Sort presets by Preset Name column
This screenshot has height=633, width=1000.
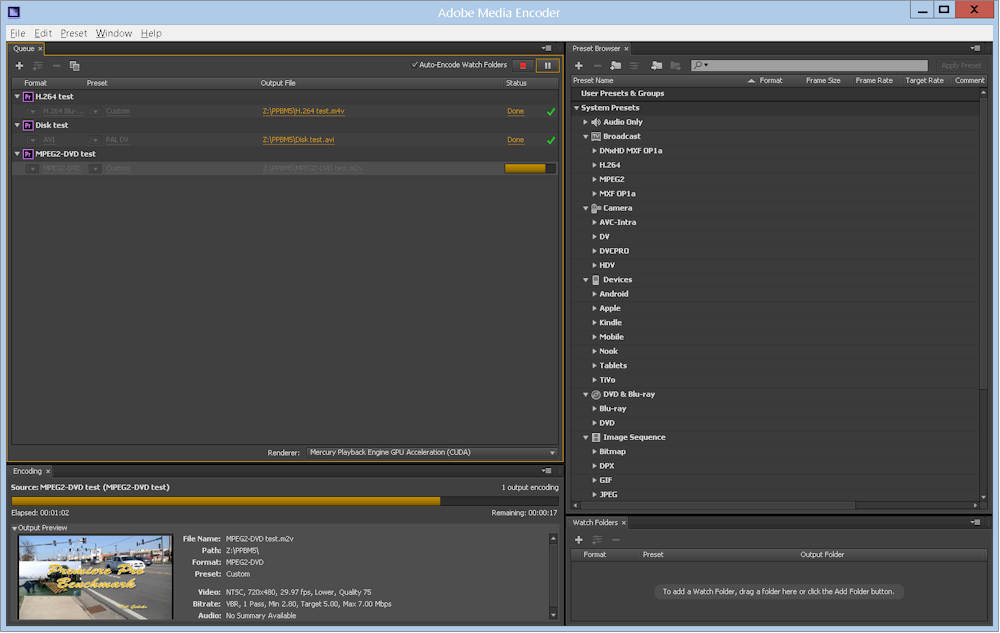pos(593,81)
